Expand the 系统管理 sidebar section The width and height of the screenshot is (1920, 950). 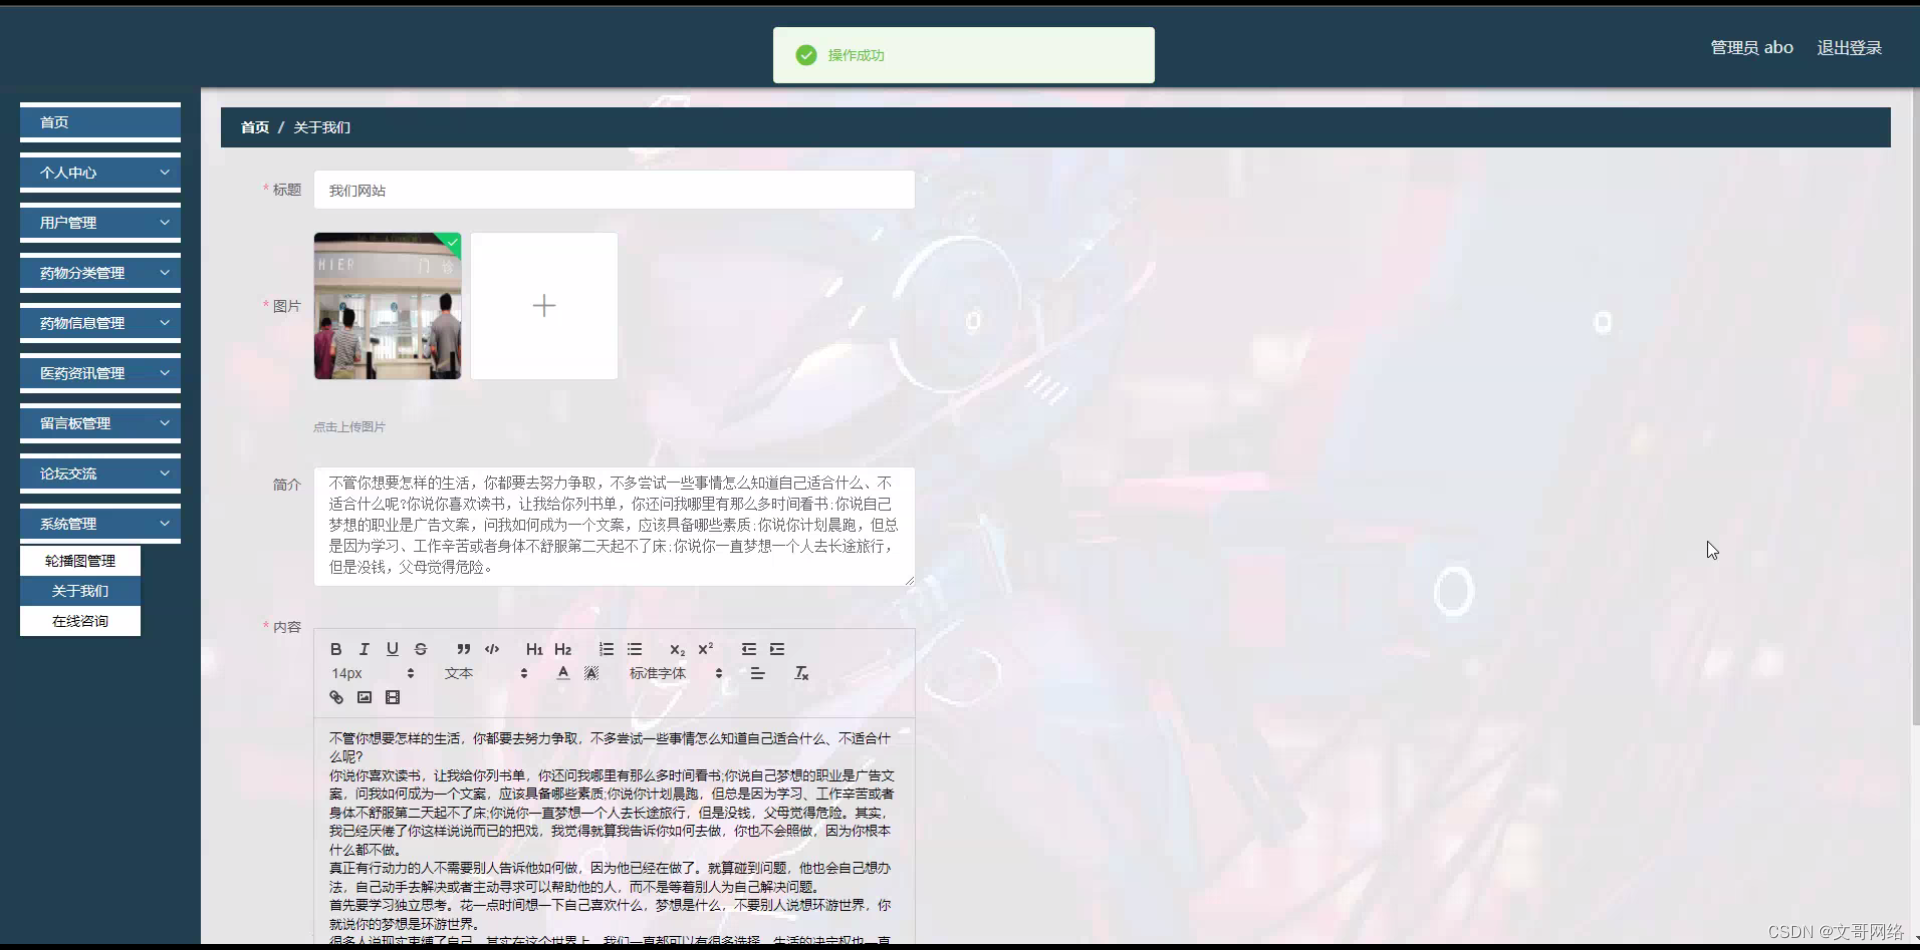[x=99, y=522]
